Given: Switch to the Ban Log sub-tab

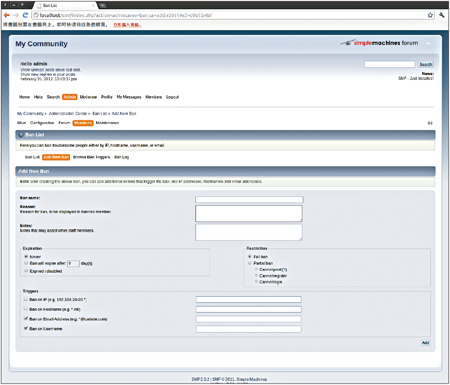Looking at the screenshot, I should pyautogui.click(x=121, y=157).
